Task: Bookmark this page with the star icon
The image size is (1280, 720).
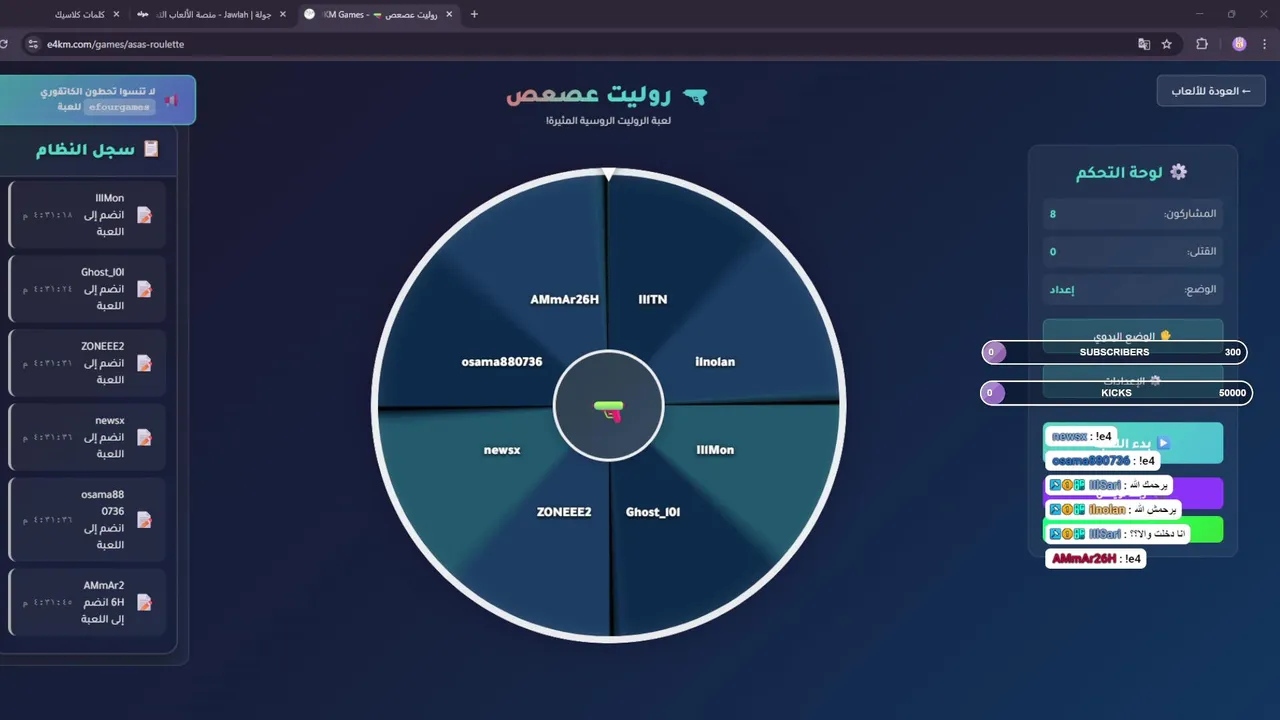Action: pyautogui.click(x=1167, y=44)
